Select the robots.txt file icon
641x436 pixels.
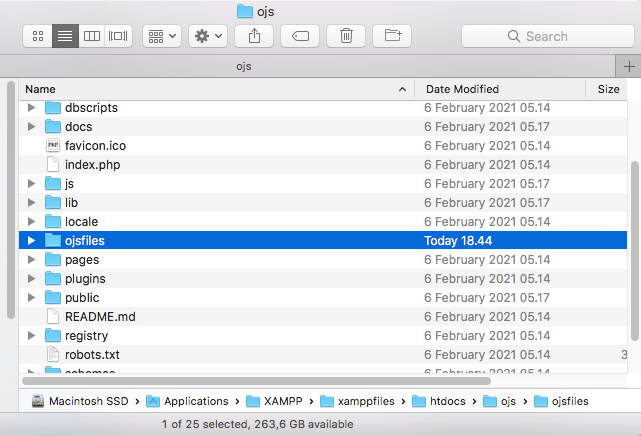tap(53, 355)
